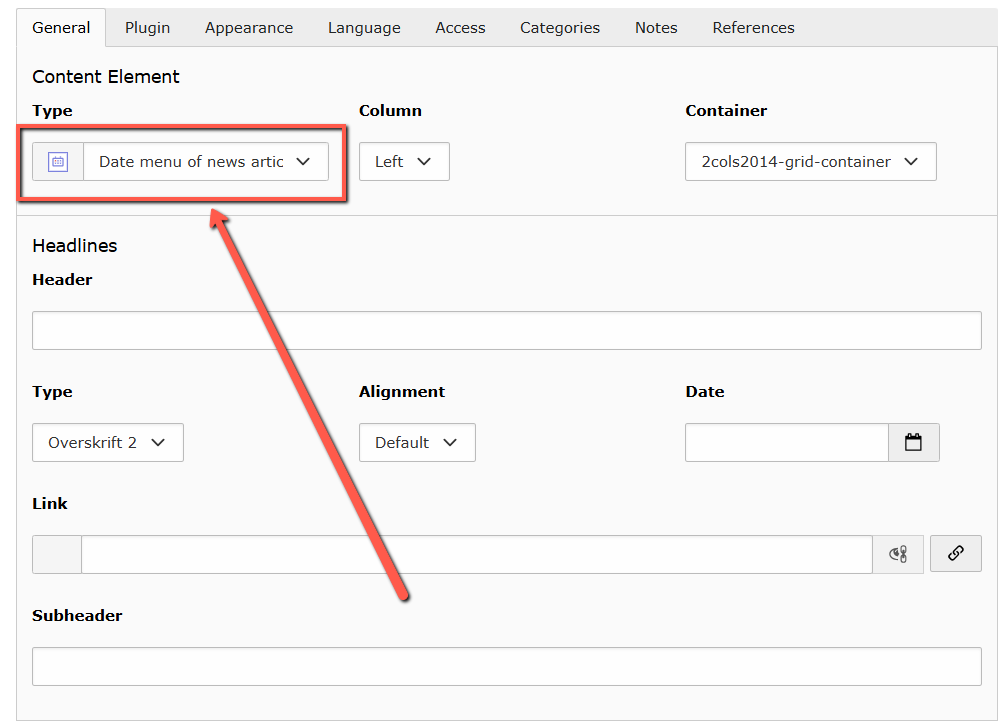The width and height of the screenshot is (1003, 722).
Task: Click the calendar icon beside content element Type
Action: 58,162
